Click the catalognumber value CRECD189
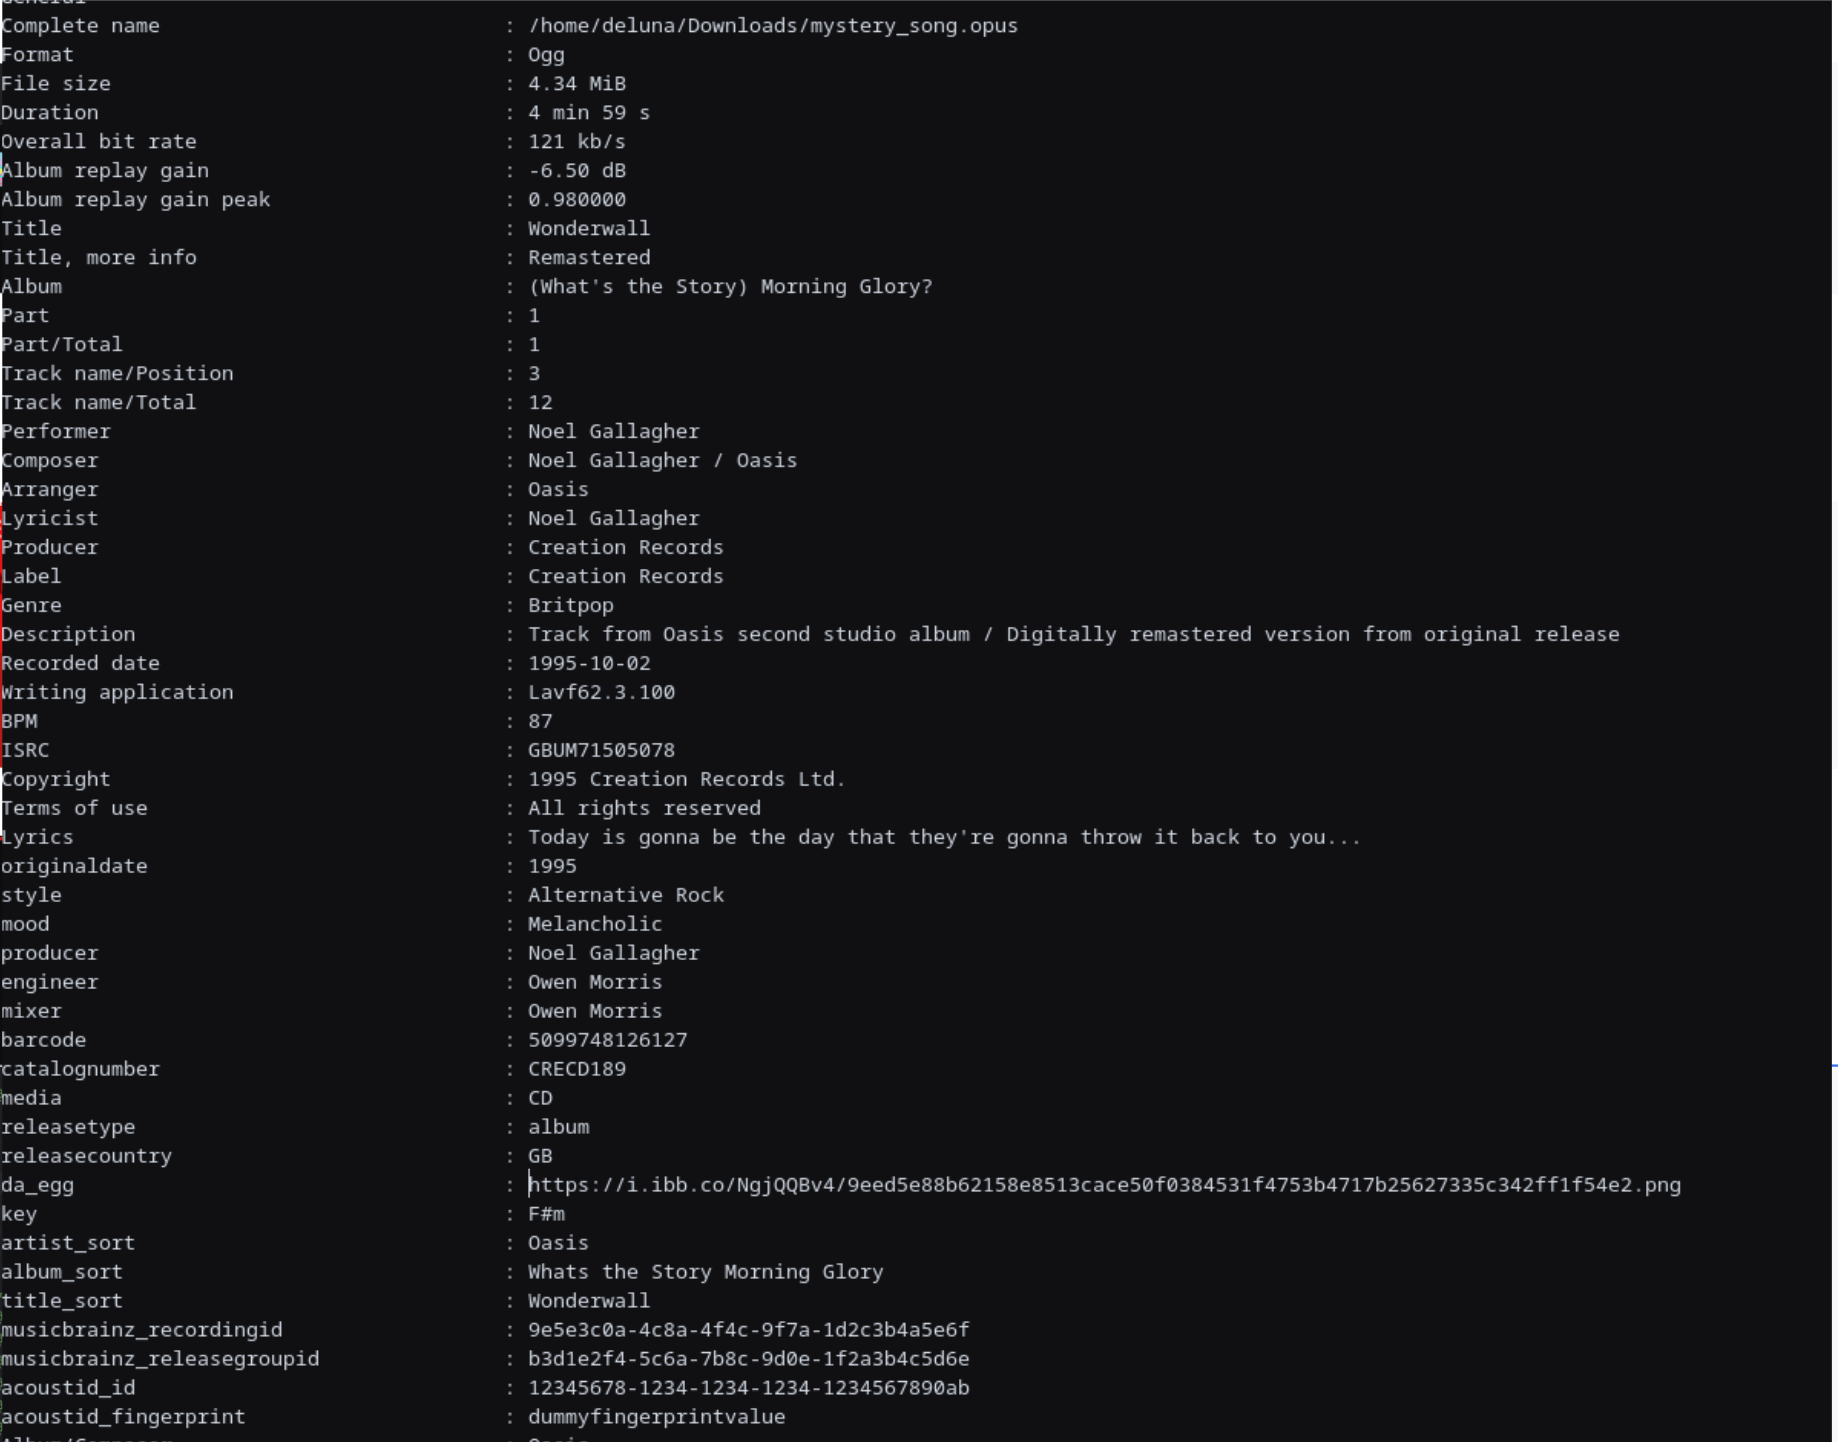Screen dimensions: 1838x1442 (x=577, y=1069)
